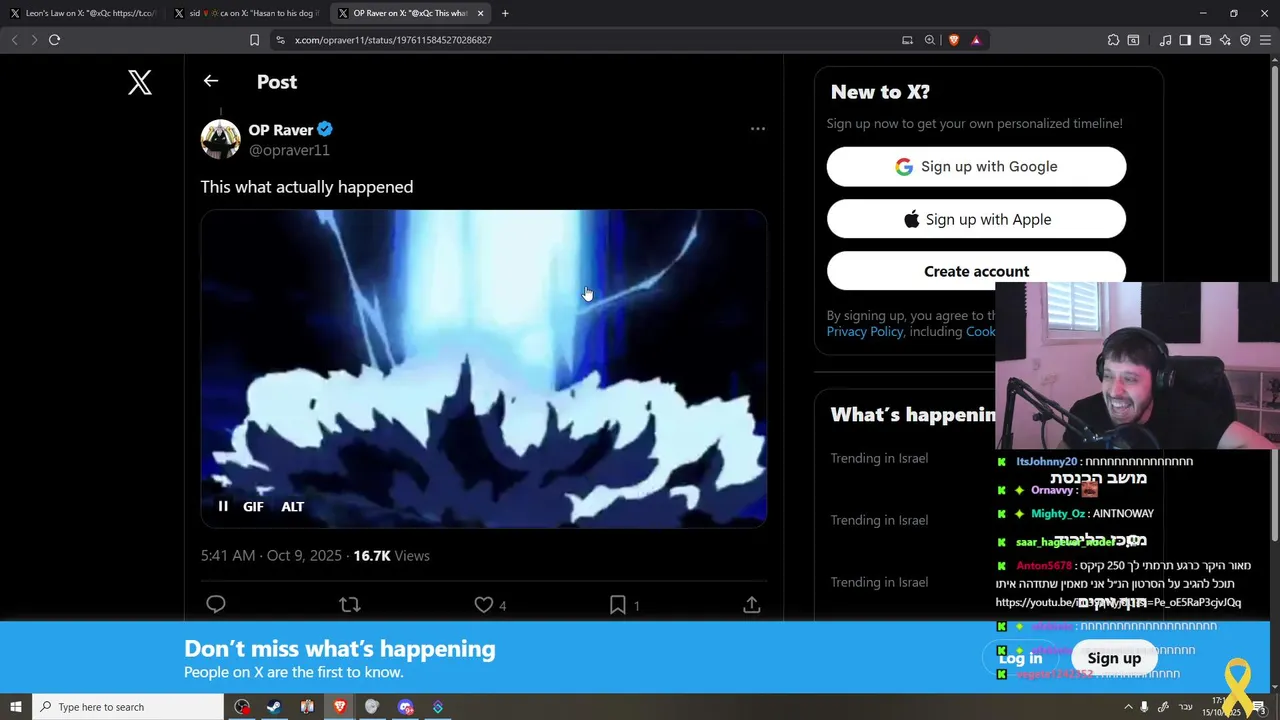
Task: Like the post with the heart icon
Action: (483, 604)
